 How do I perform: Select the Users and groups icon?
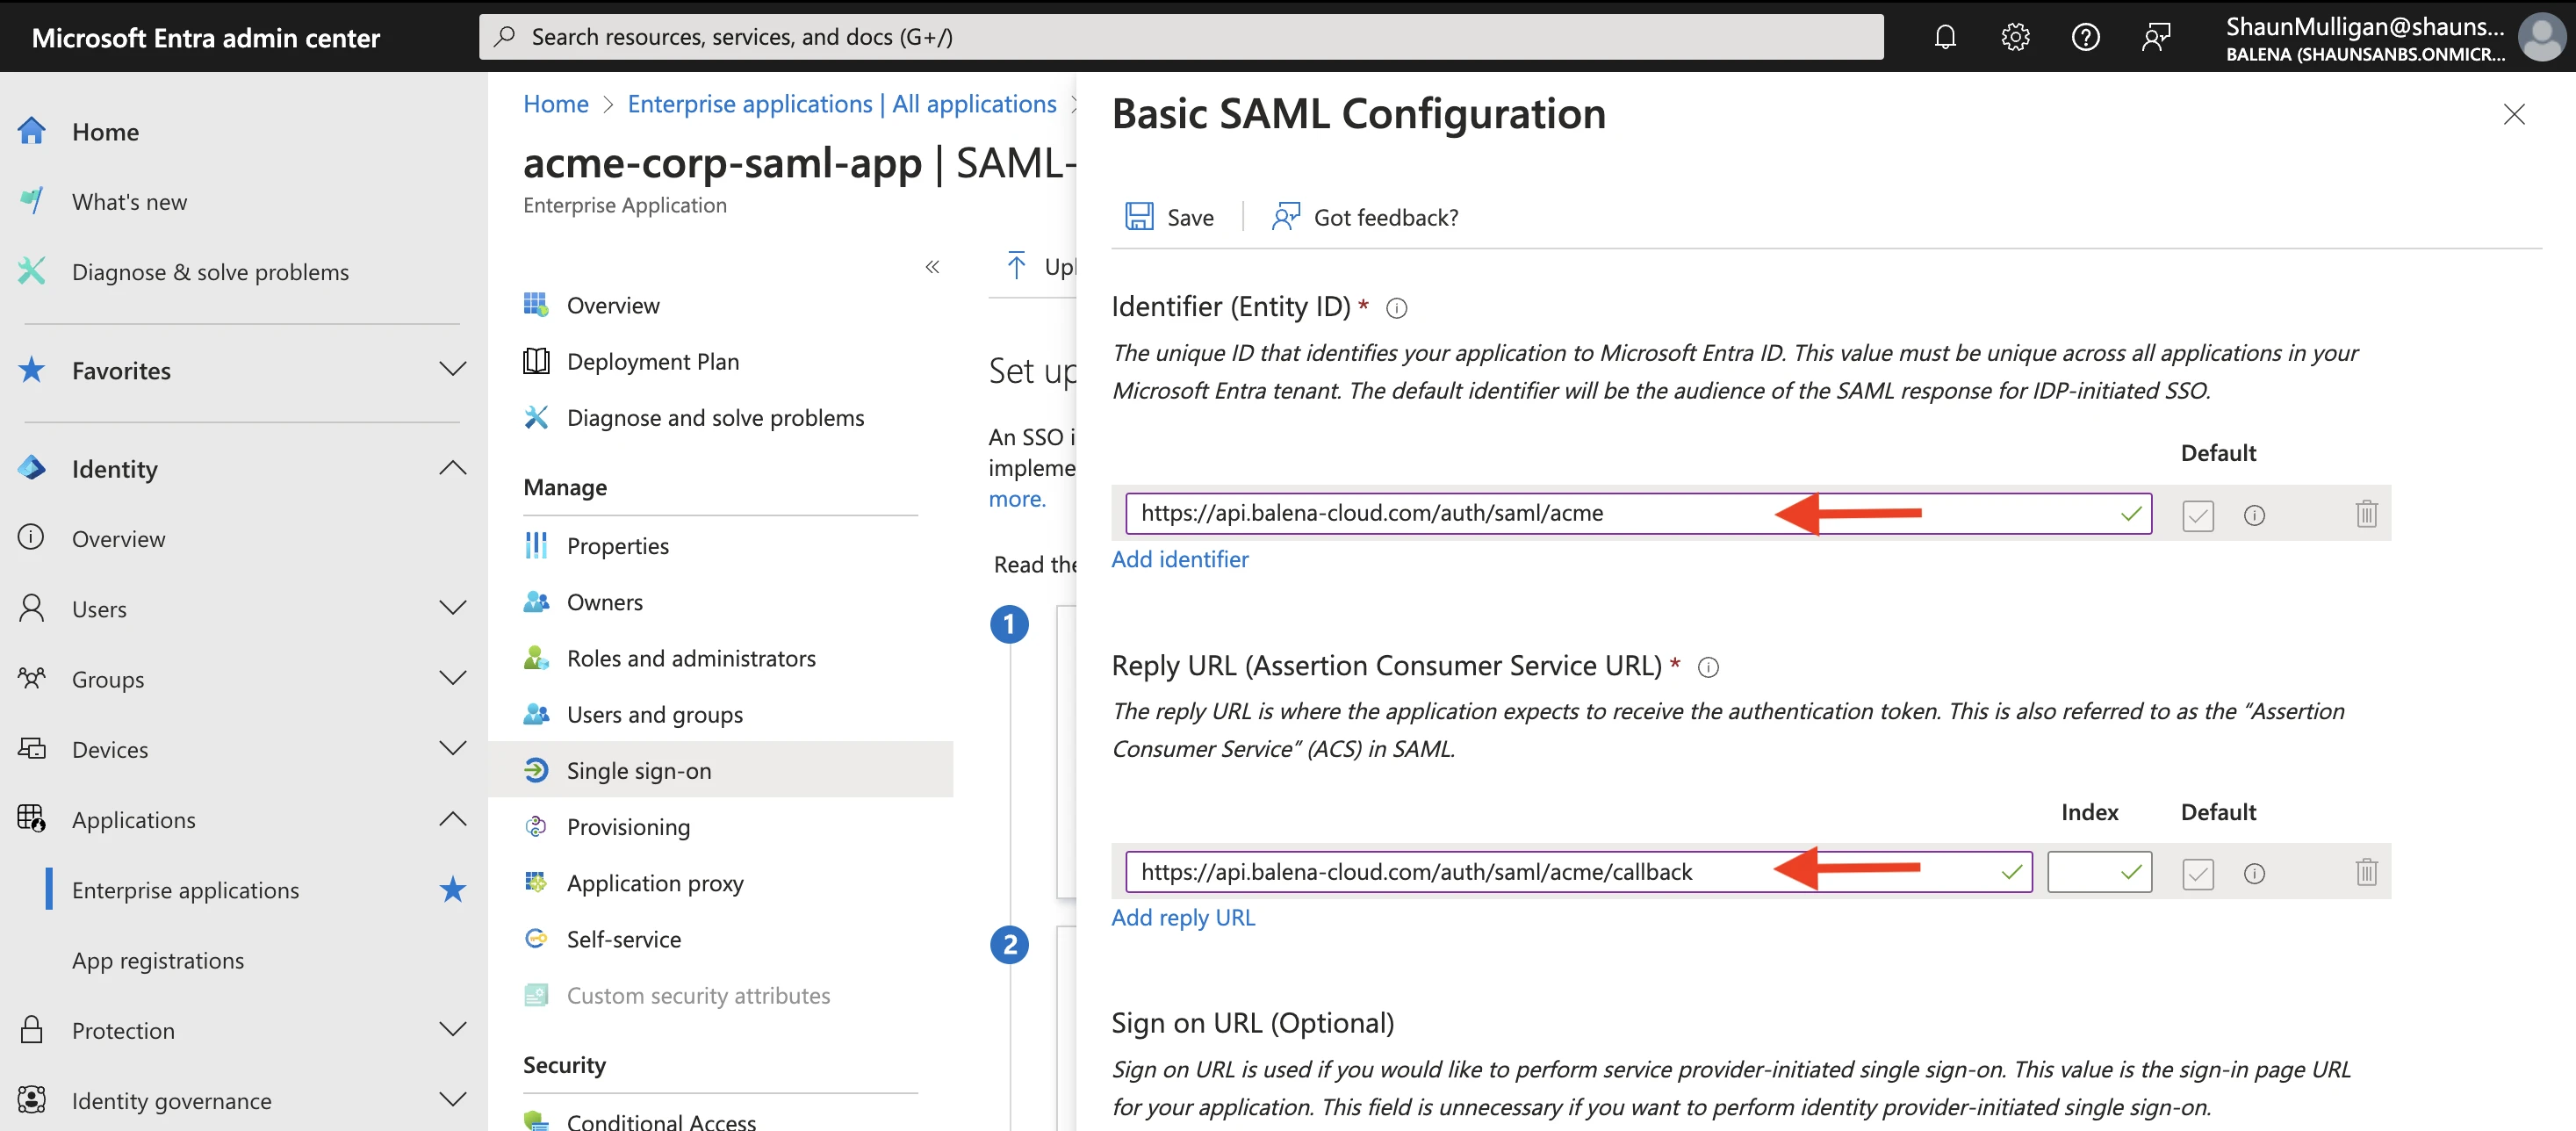coord(537,713)
